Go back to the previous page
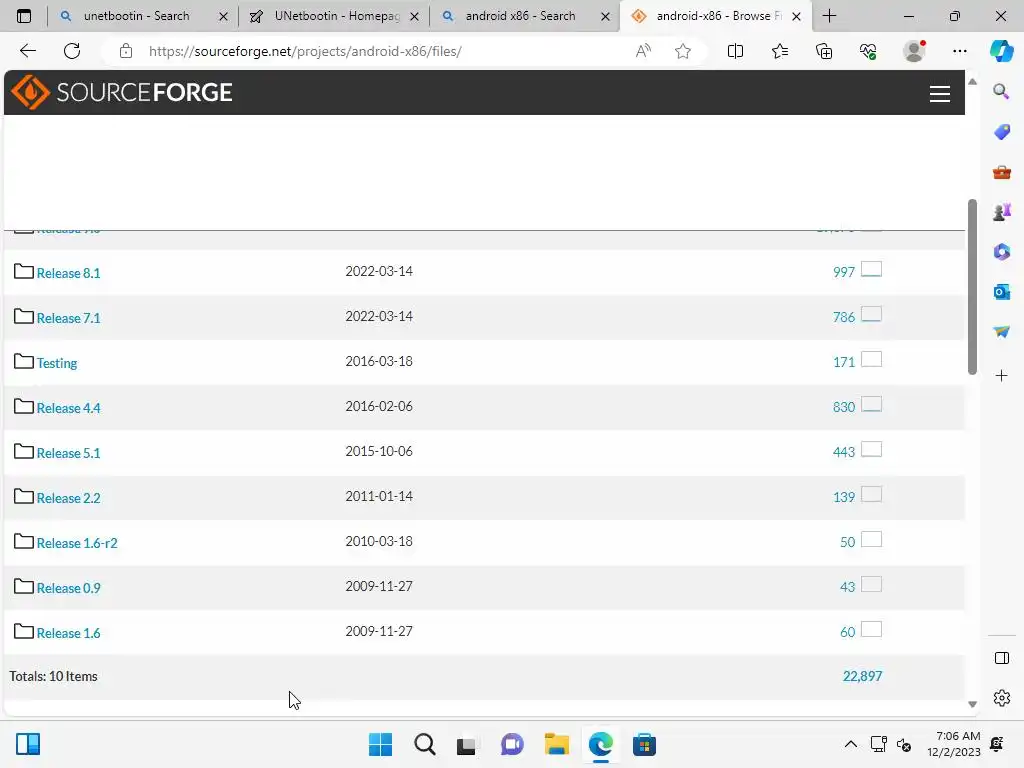The image size is (1024, 768). click(x=27, y=51)
